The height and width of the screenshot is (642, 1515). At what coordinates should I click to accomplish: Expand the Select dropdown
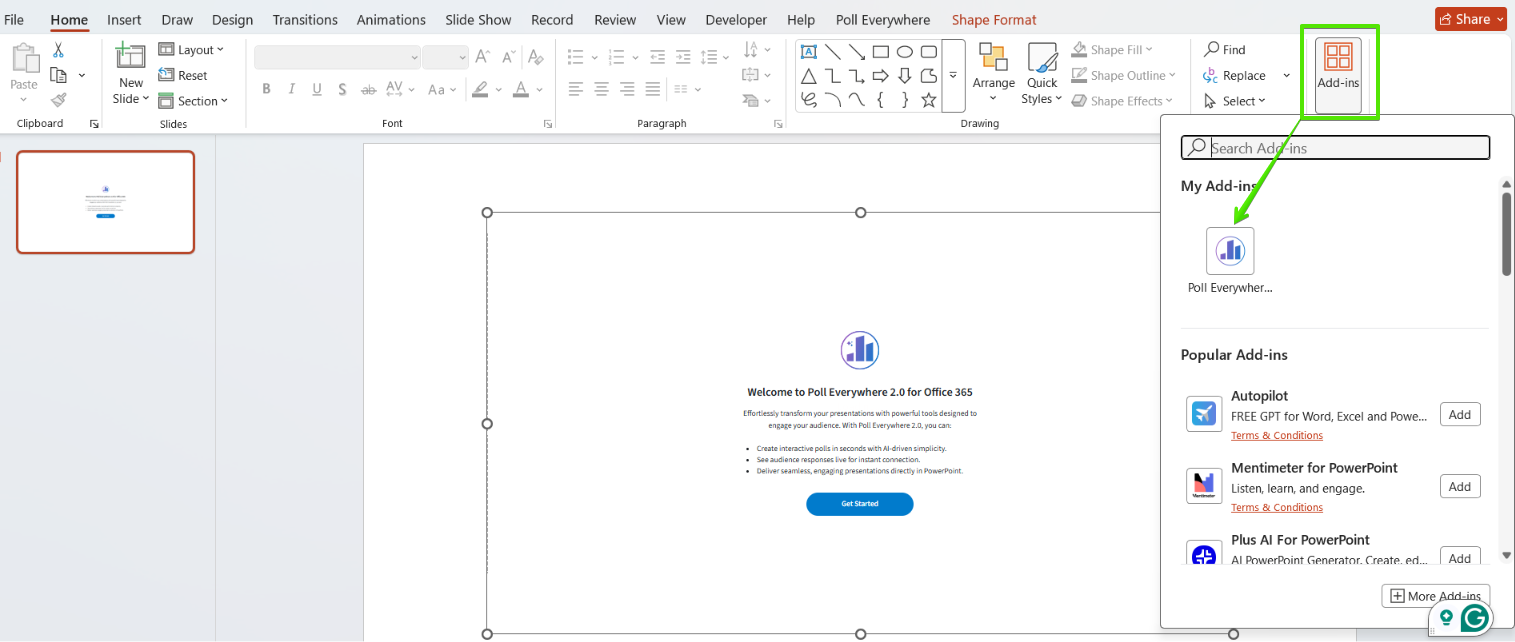(x=1235, y=101)
